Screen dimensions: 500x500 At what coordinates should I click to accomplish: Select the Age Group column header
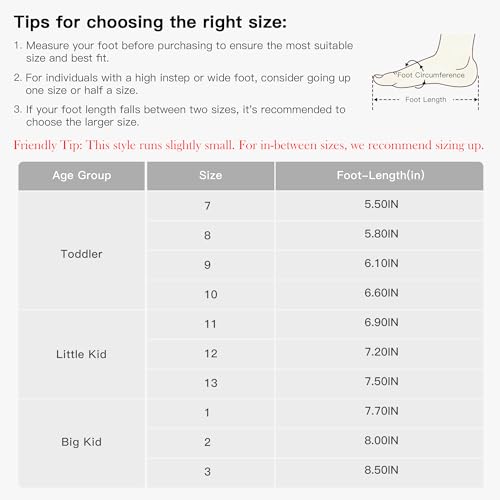82,176
